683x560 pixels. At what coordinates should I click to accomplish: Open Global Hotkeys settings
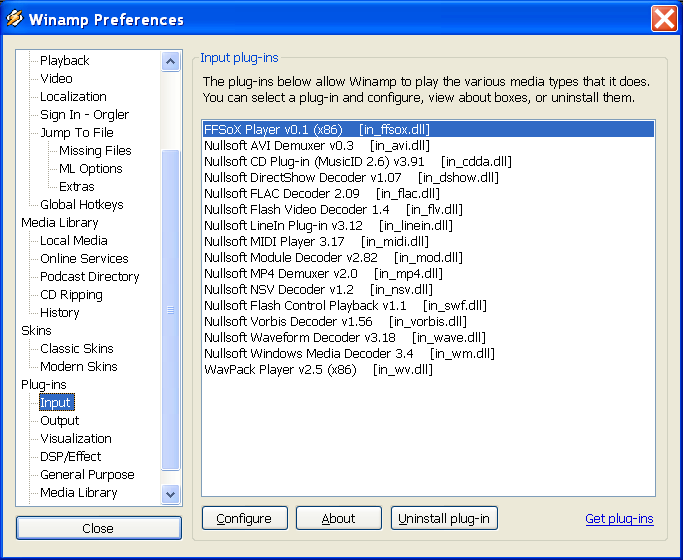82,205
